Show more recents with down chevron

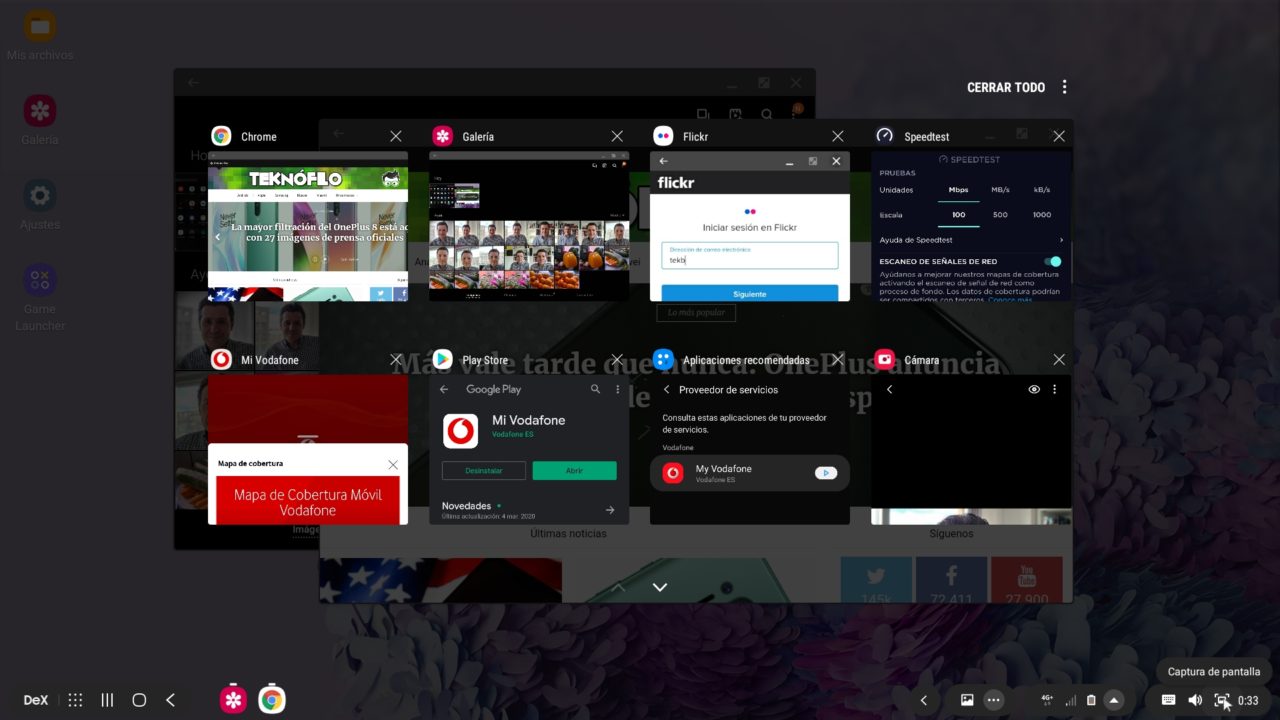(x=659, y=587)
